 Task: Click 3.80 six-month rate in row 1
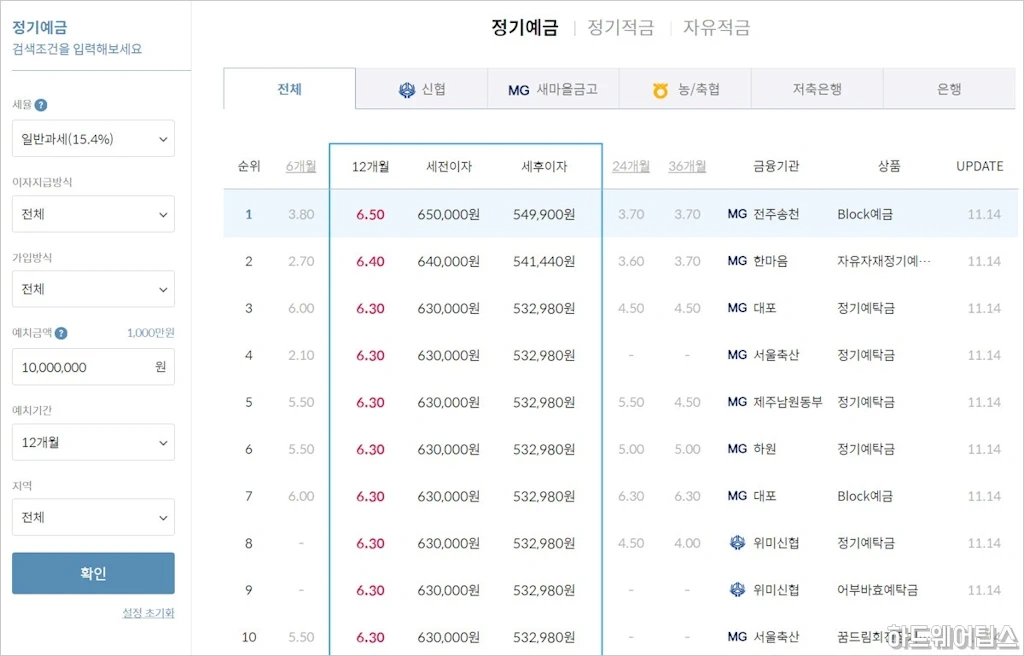point(301,214)
